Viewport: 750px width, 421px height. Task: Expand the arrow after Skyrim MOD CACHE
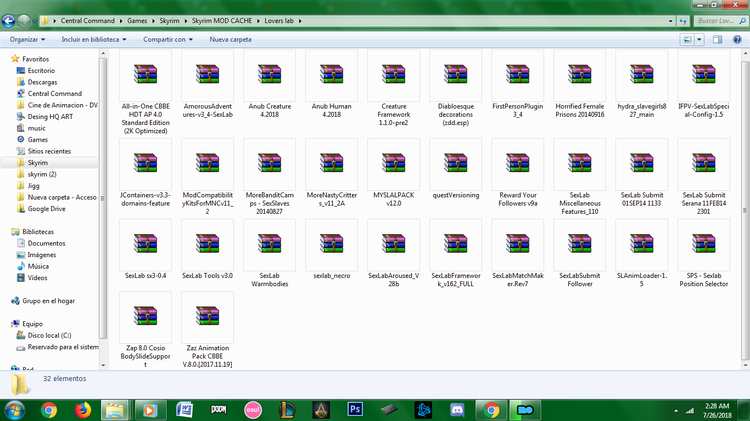coord(258,21)
